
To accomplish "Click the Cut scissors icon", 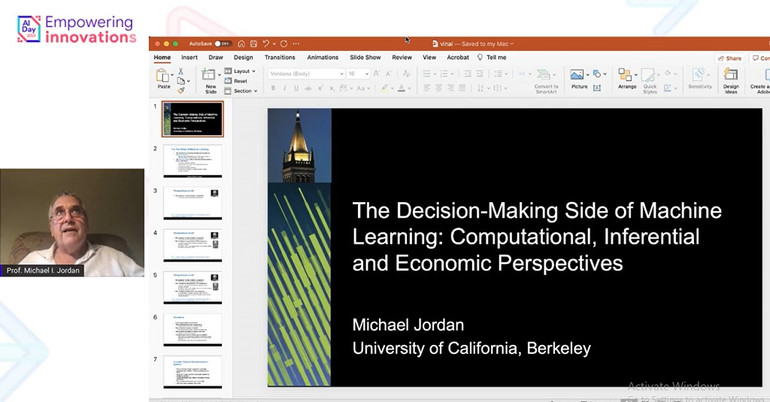I will point(181,71).
